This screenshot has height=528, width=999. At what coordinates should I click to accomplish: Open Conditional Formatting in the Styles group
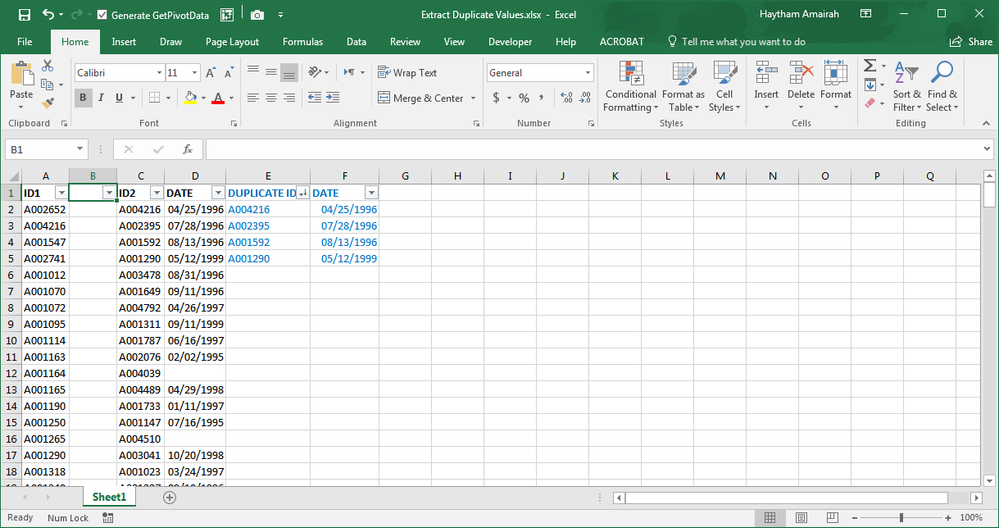pos(630,87)
